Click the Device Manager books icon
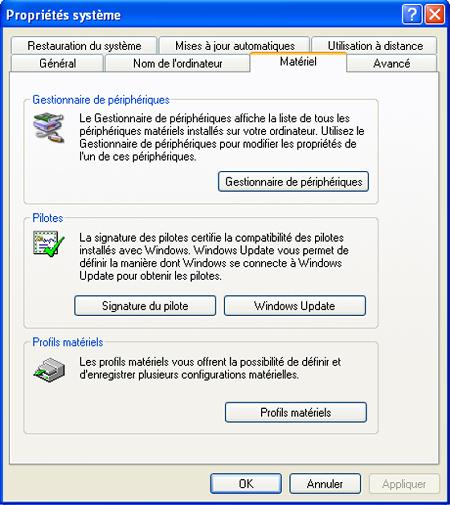 click(x=49, y=128)
